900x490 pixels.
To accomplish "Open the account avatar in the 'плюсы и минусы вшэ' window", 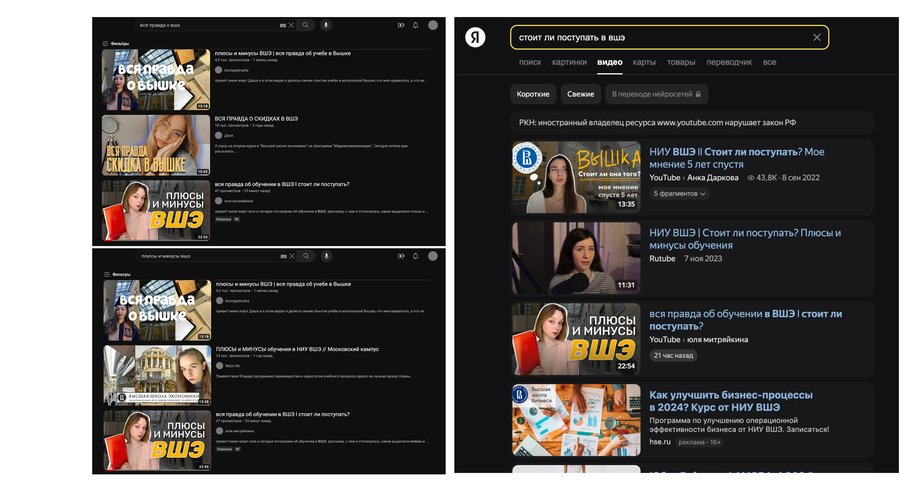I will click(433, 256).
